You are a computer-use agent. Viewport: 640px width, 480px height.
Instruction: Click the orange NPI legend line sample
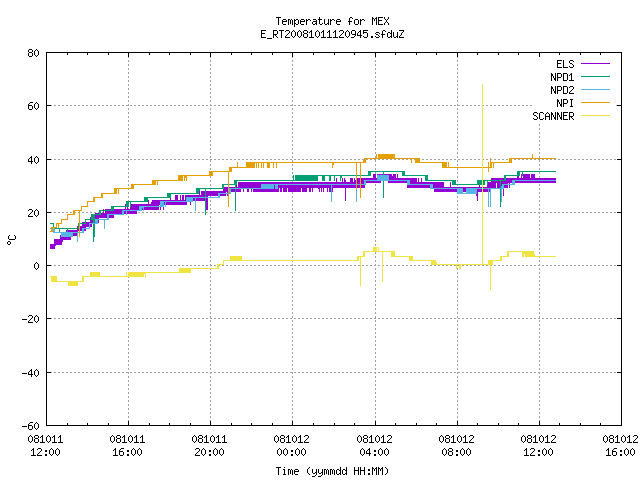pyautogui.click(x=595, y=103)
